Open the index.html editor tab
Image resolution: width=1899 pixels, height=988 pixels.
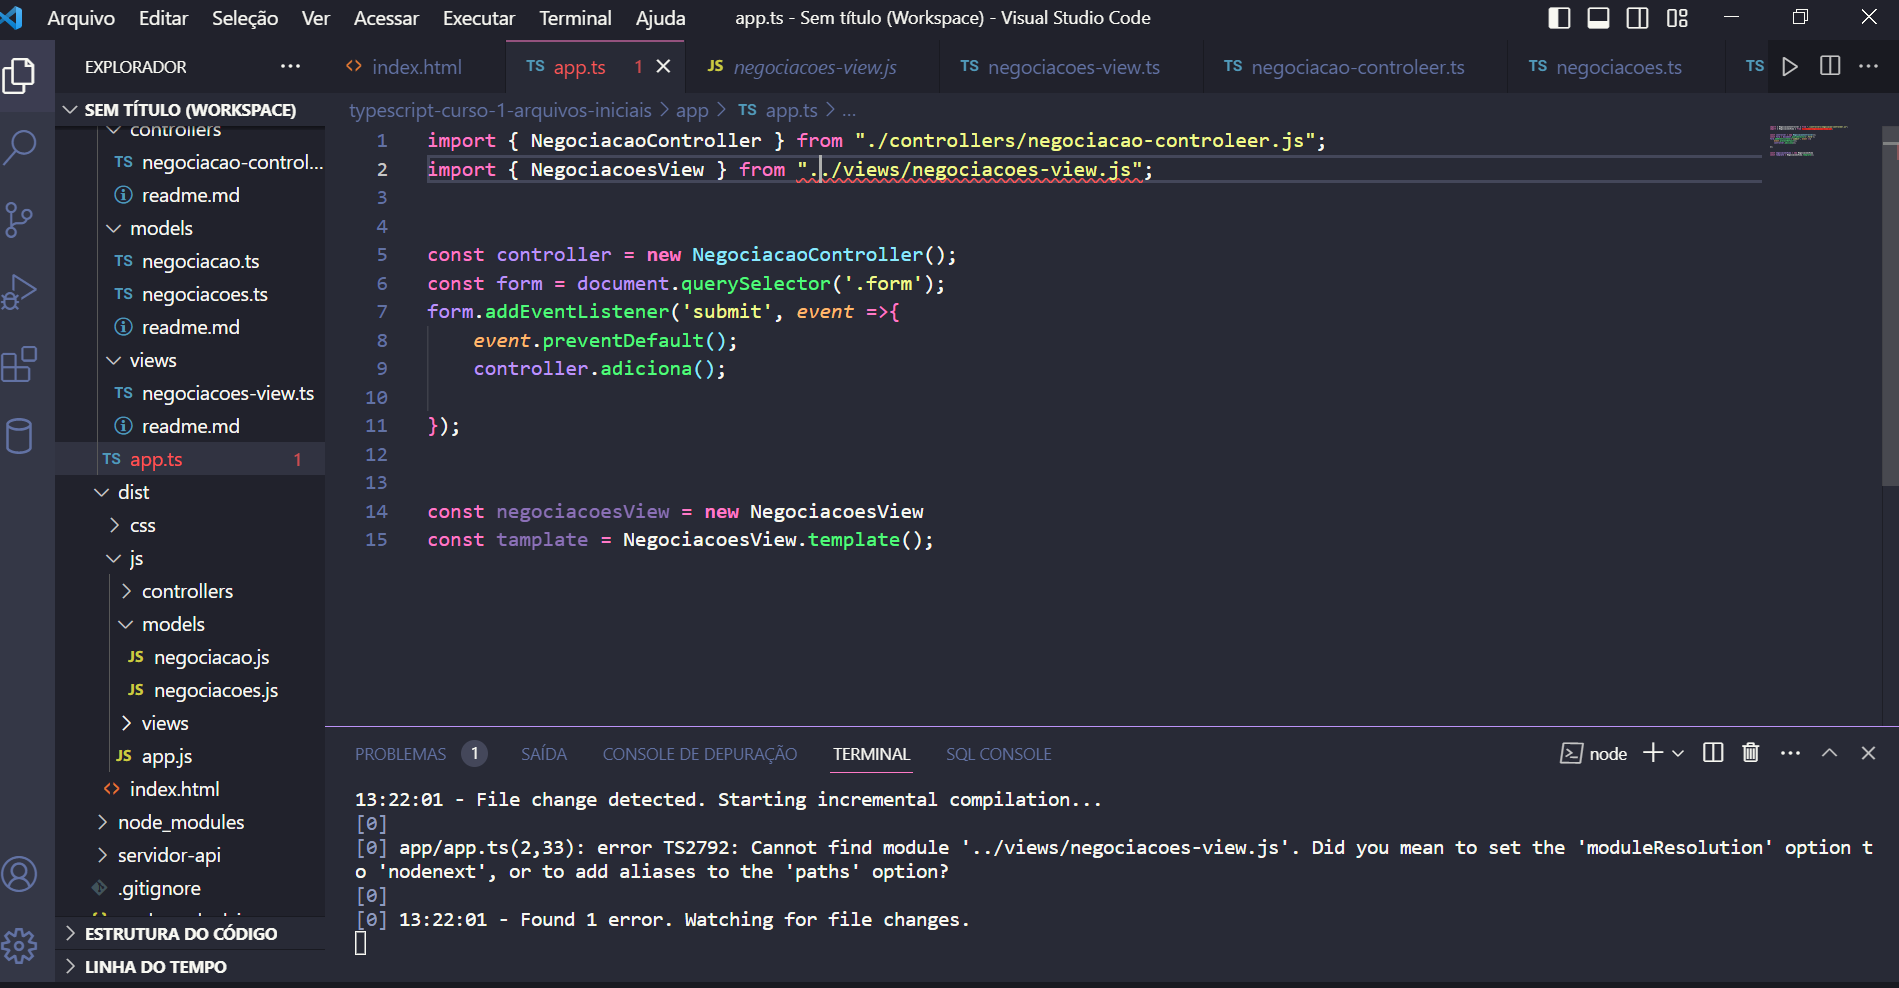coord(416,67)
